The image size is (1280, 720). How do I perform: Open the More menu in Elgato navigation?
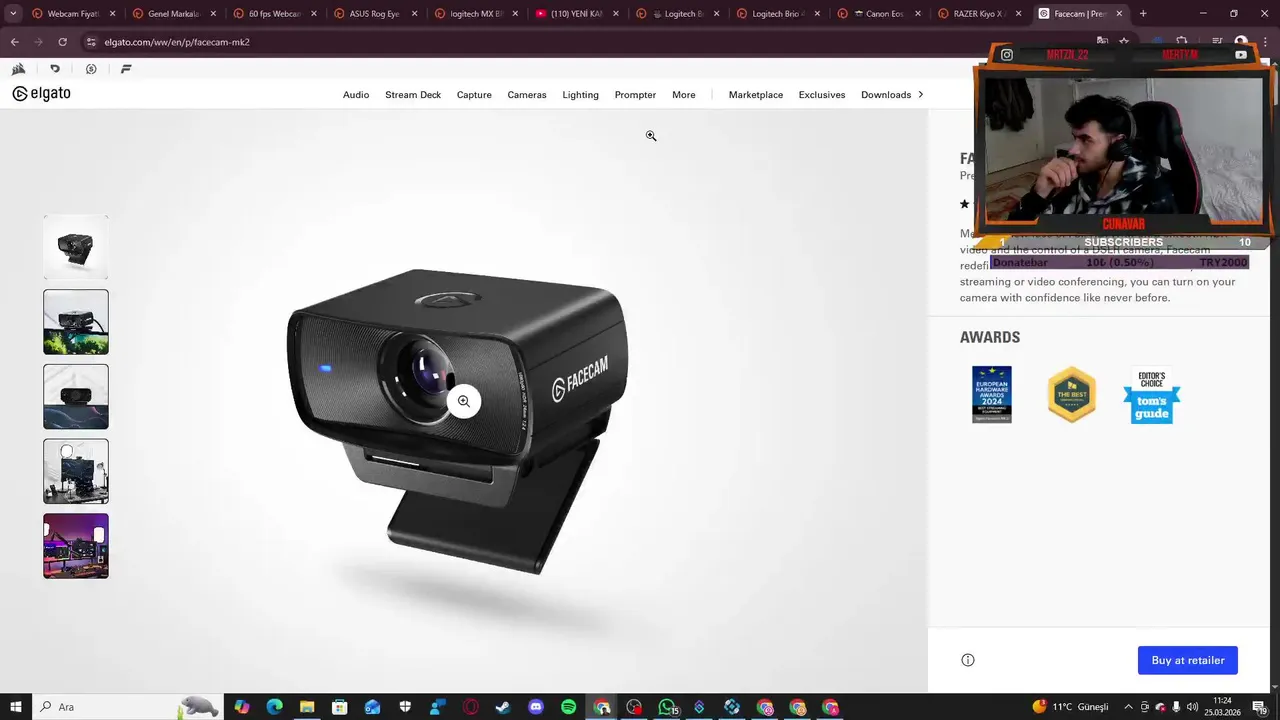684,95
